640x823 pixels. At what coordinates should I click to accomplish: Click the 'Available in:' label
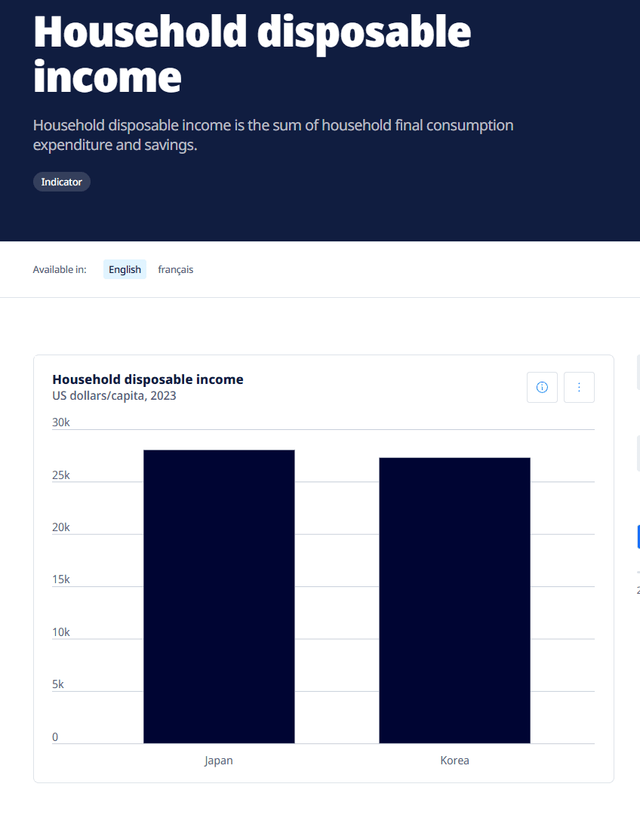(x=60, y=270)
